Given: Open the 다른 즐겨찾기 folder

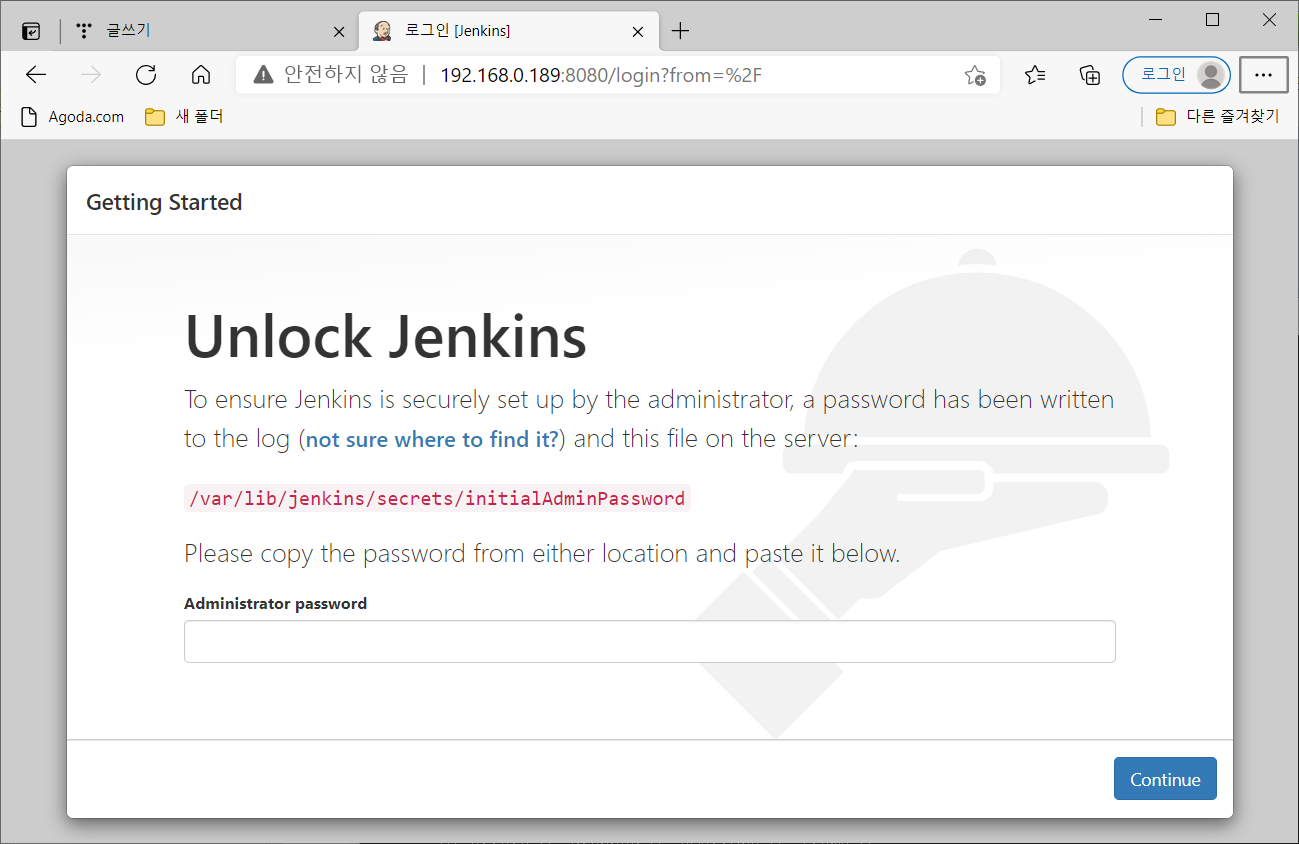Looking at the screenshot, I should pos(1217,117).
